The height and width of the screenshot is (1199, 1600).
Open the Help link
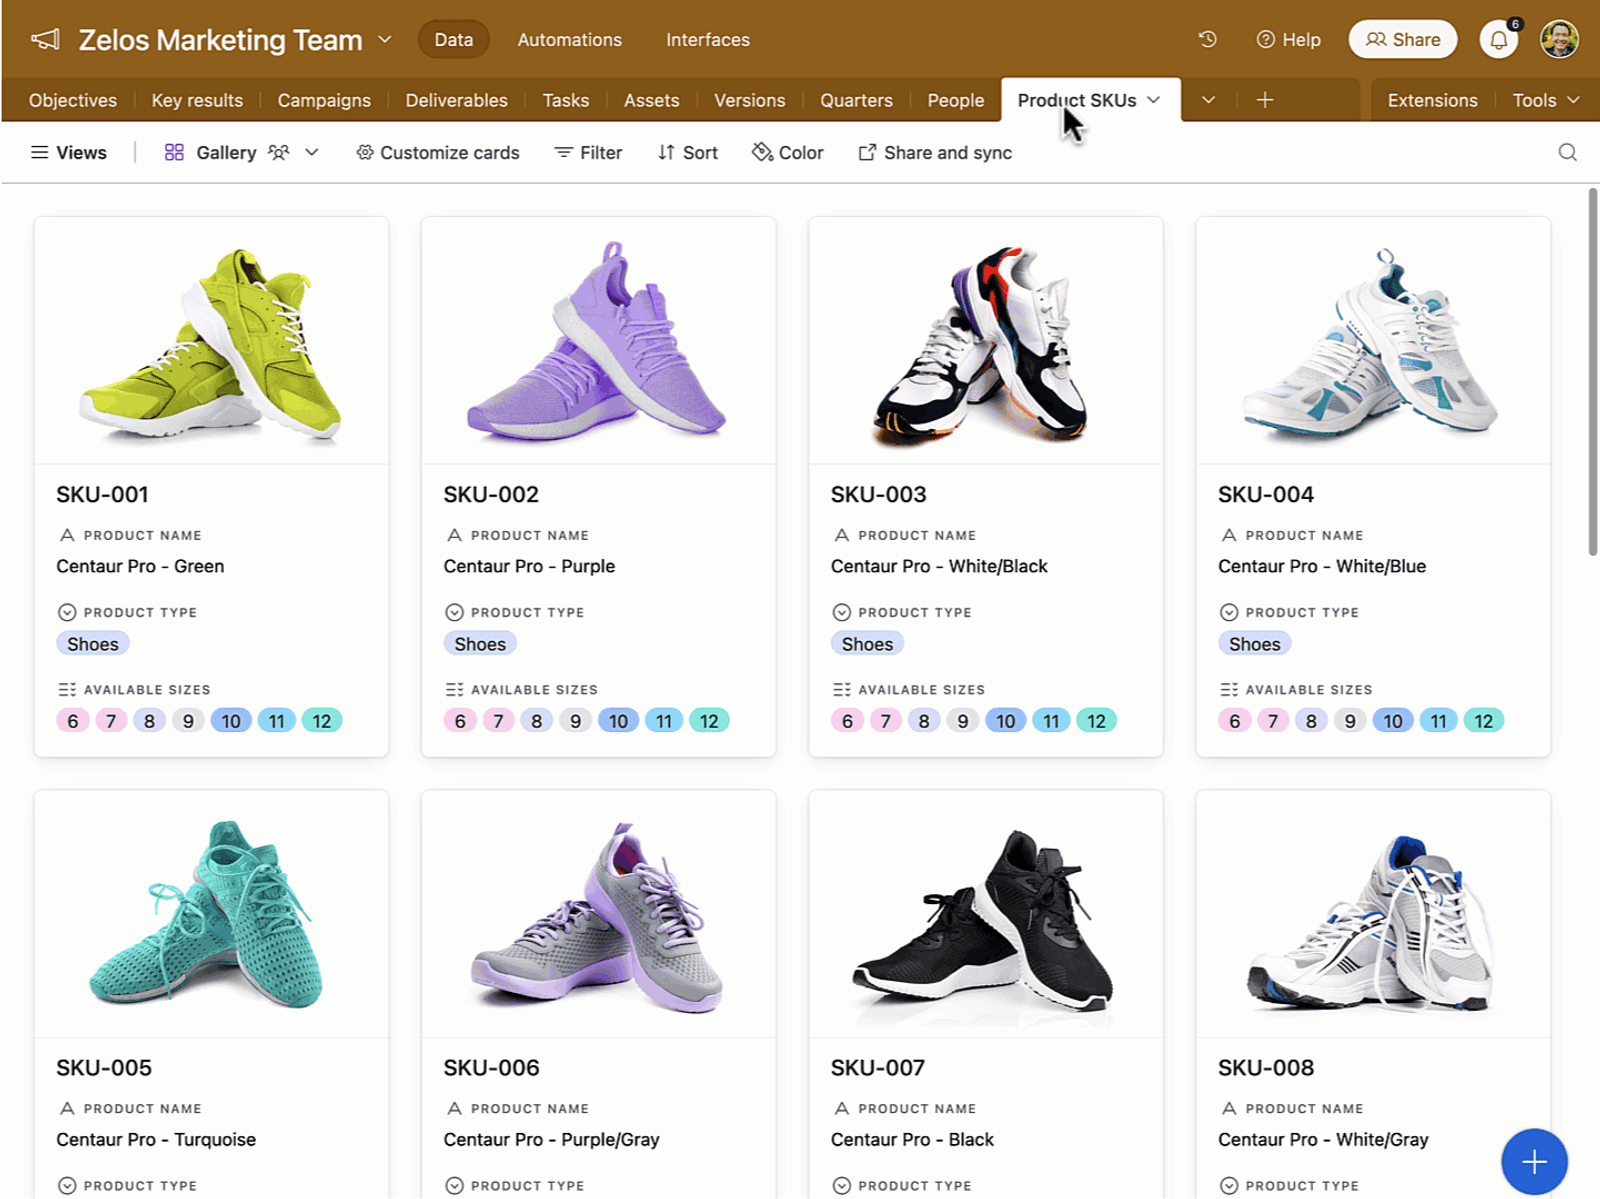click(x=1288, y=40)
